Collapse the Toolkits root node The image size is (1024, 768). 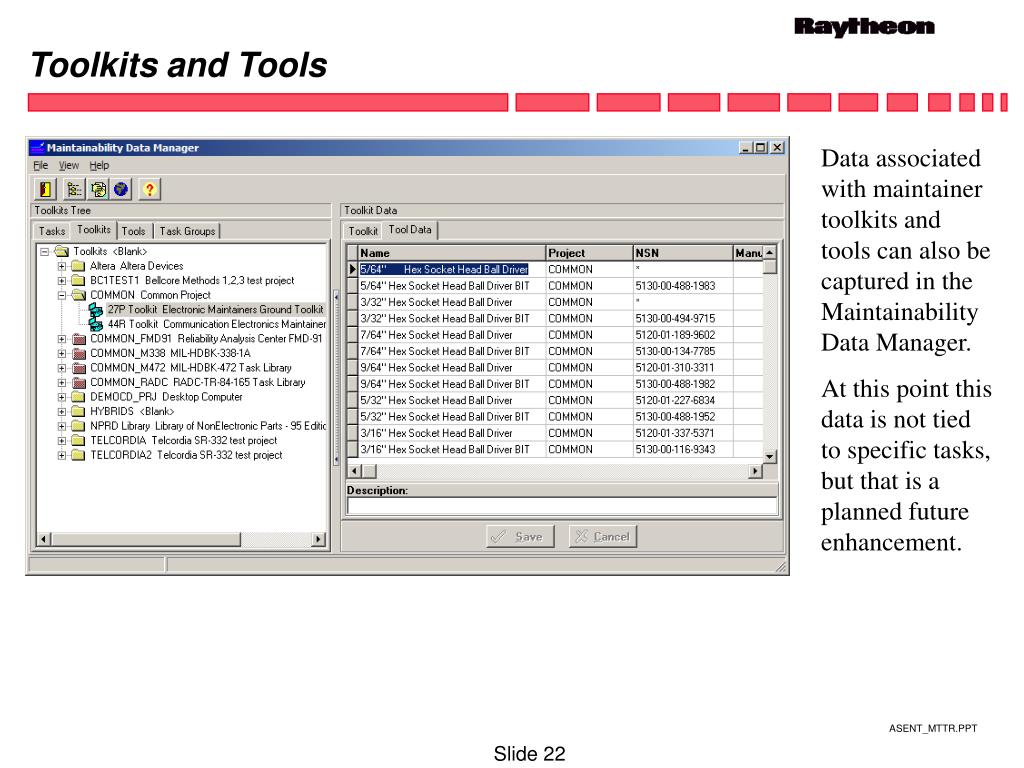[44, 251]
